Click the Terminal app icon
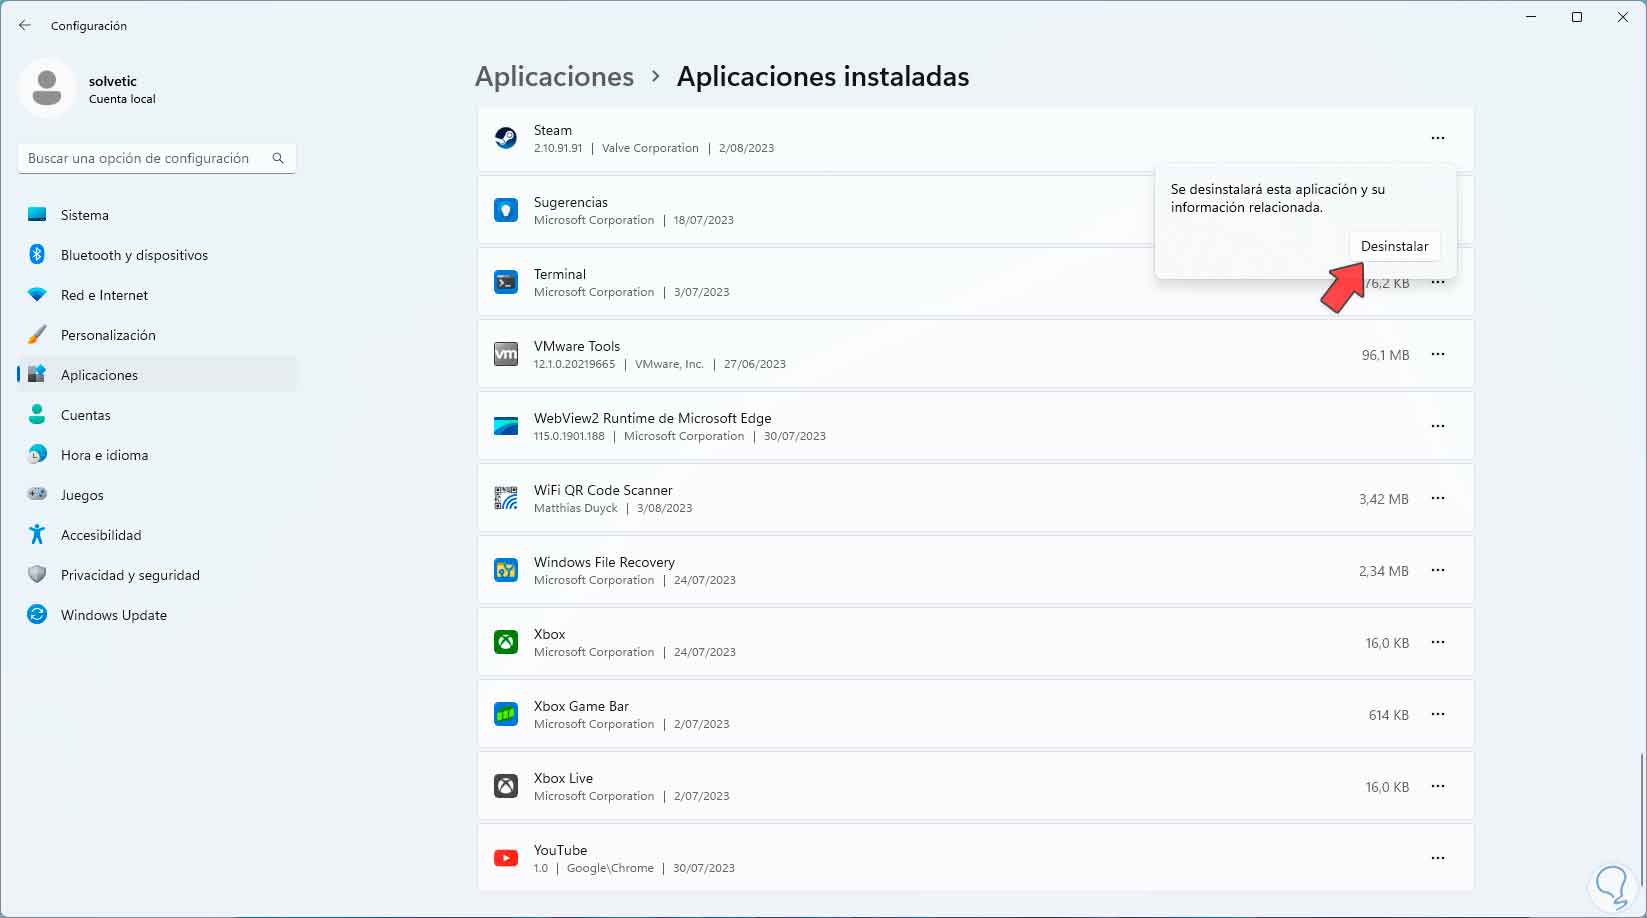Screen dimensions: 1647x918 (x=506, y=282)
